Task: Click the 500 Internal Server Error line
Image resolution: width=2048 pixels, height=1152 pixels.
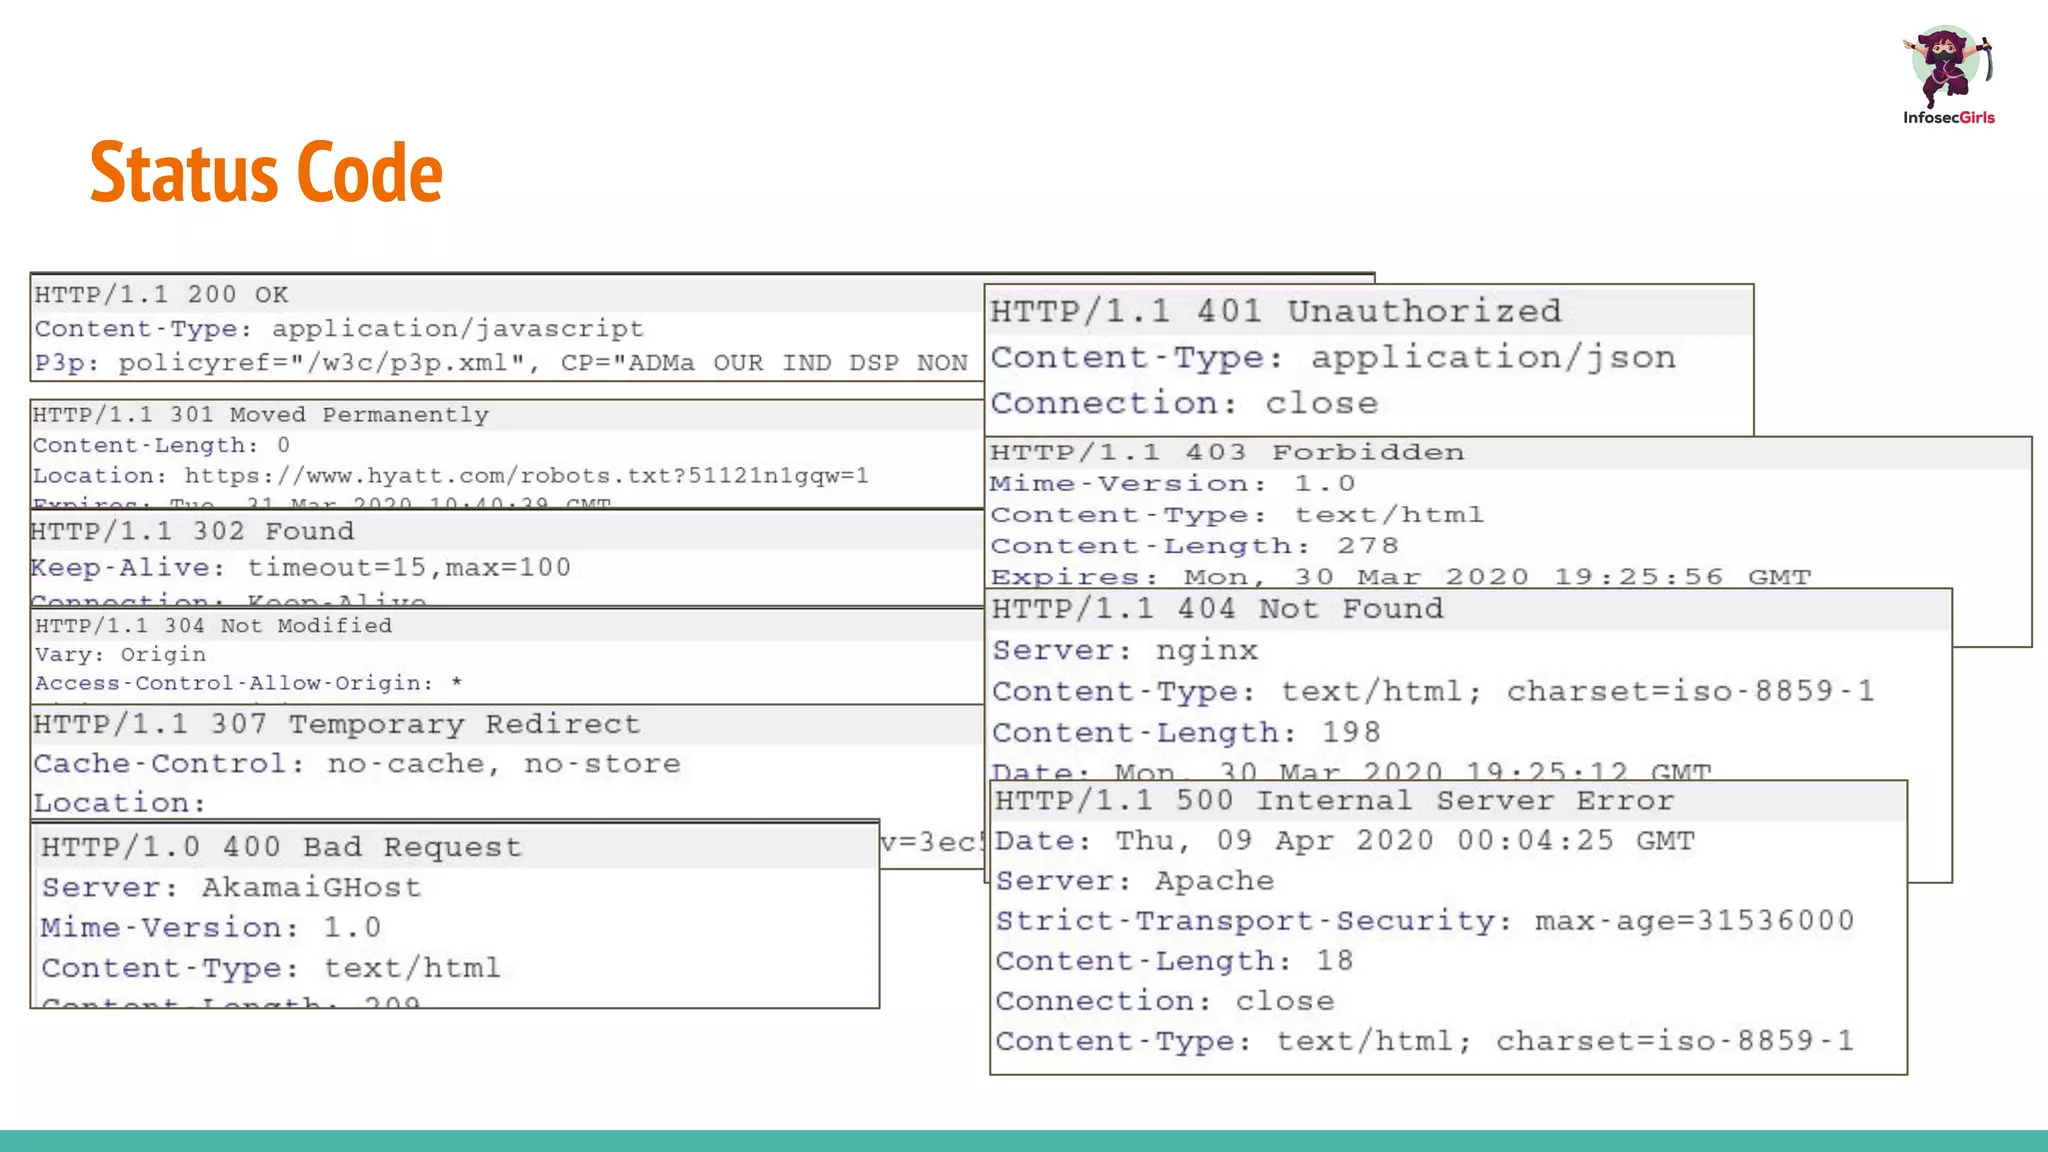Action: click(1334, 801)
